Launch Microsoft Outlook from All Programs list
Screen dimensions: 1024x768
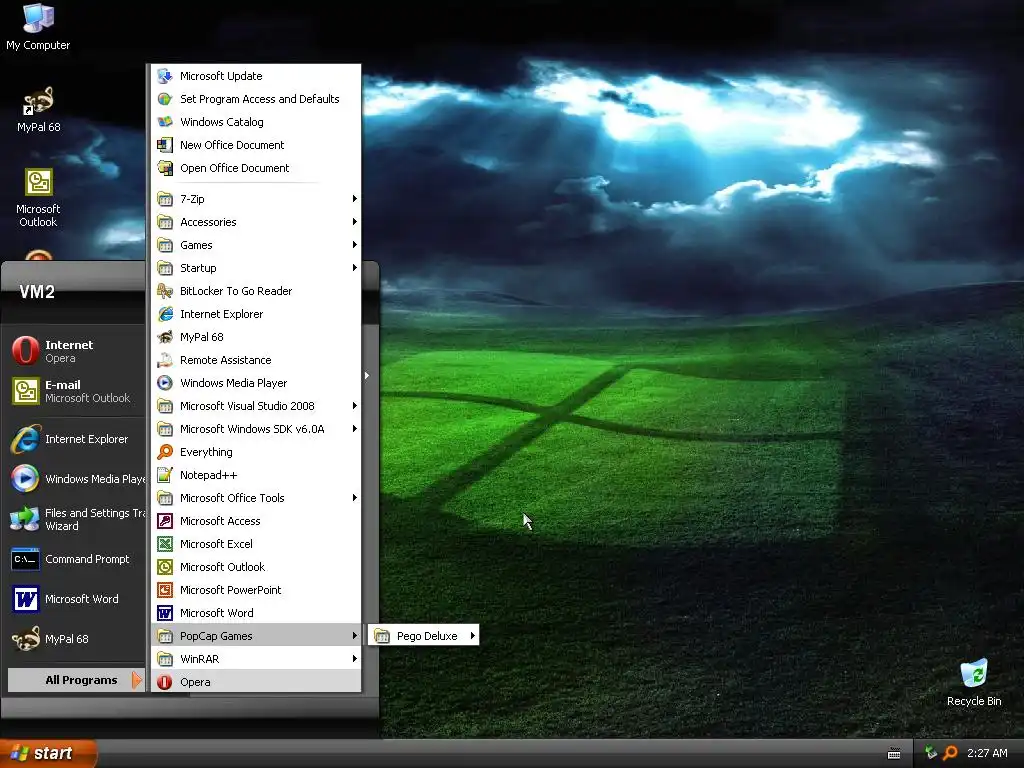[256, 567]
